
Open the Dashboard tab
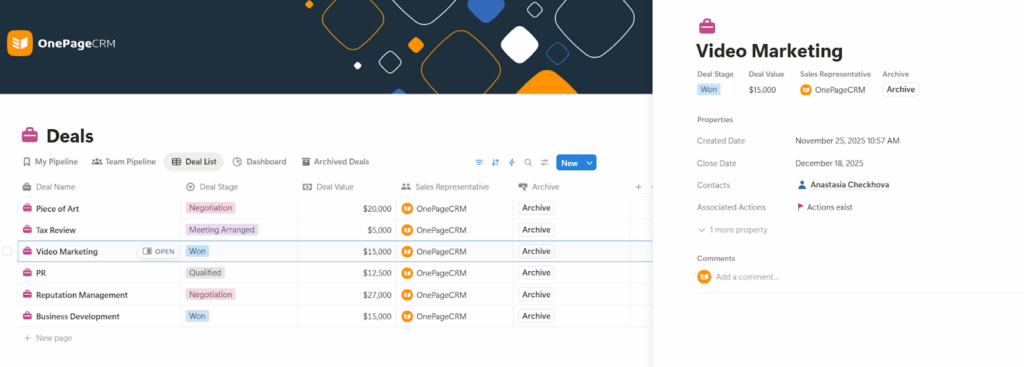[259, 162]
